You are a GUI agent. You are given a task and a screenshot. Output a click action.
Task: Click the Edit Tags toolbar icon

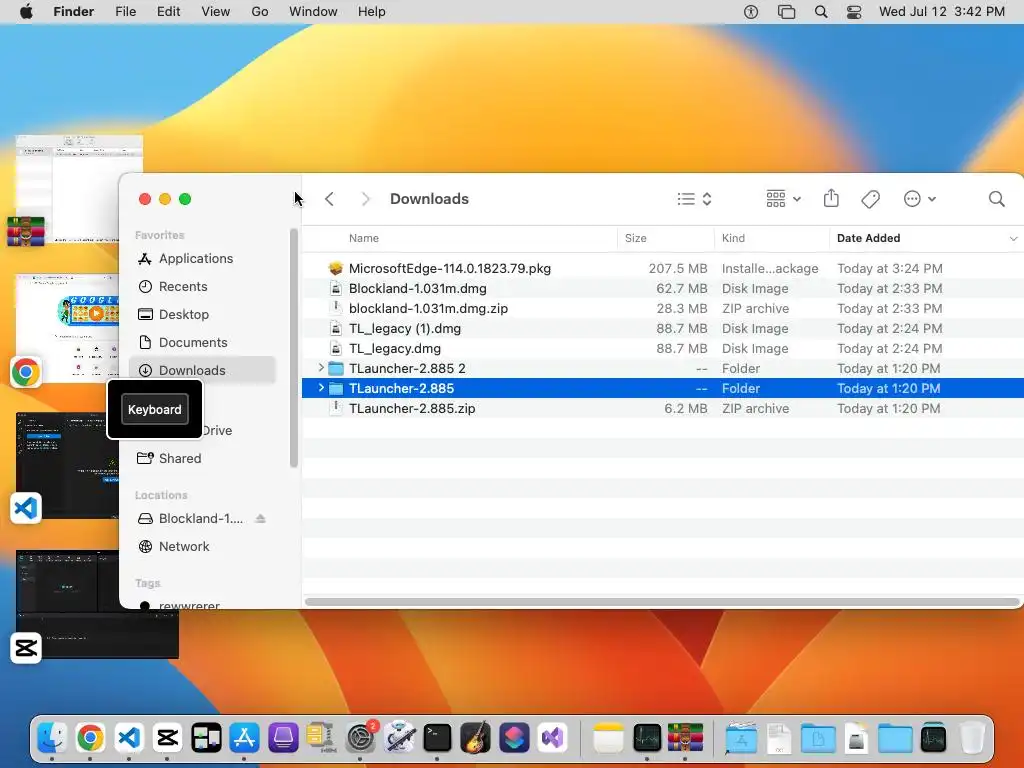(870, 199)
